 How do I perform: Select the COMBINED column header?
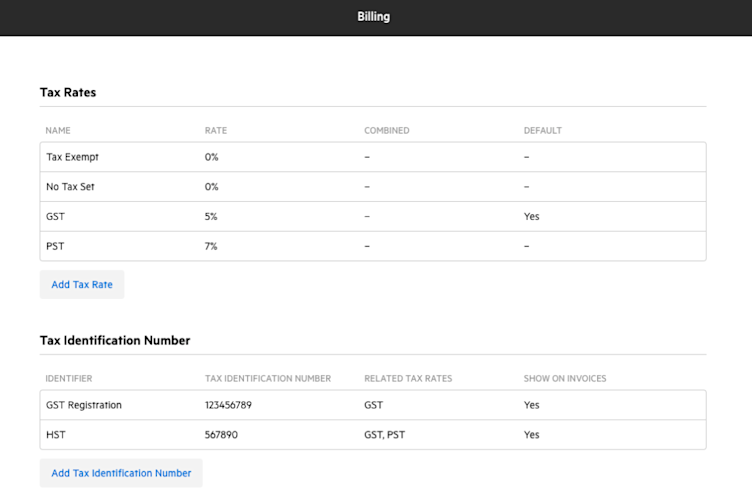387,130
